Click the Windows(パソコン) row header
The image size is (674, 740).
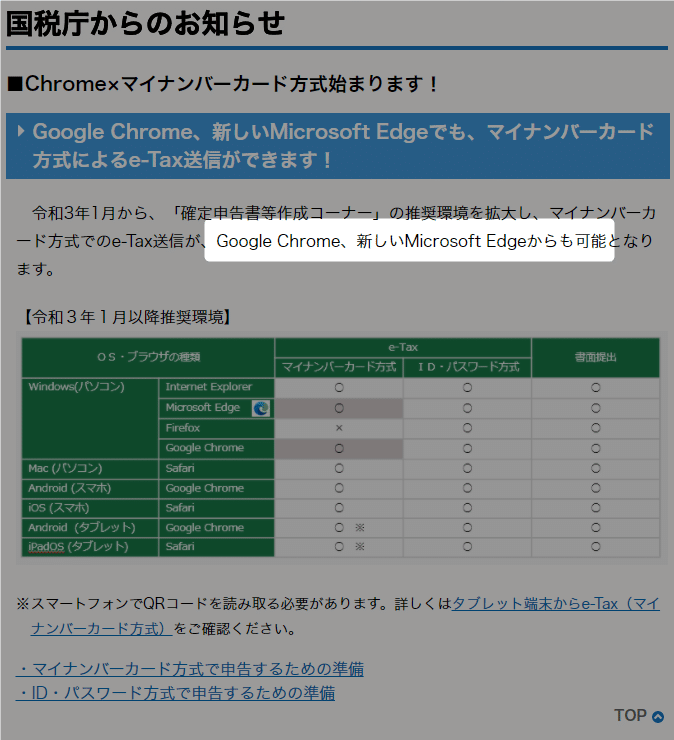[90, 418]
